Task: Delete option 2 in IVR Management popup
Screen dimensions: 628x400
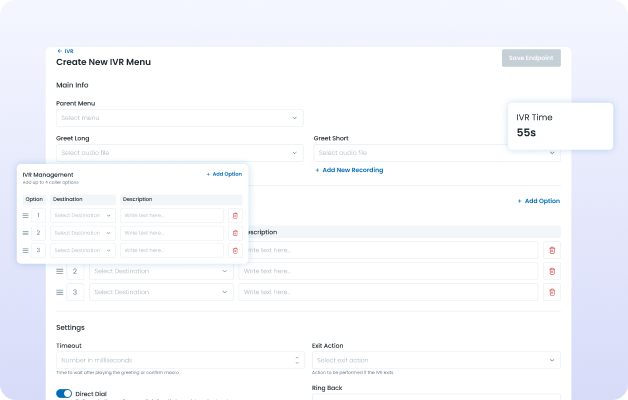Action: 235,233
